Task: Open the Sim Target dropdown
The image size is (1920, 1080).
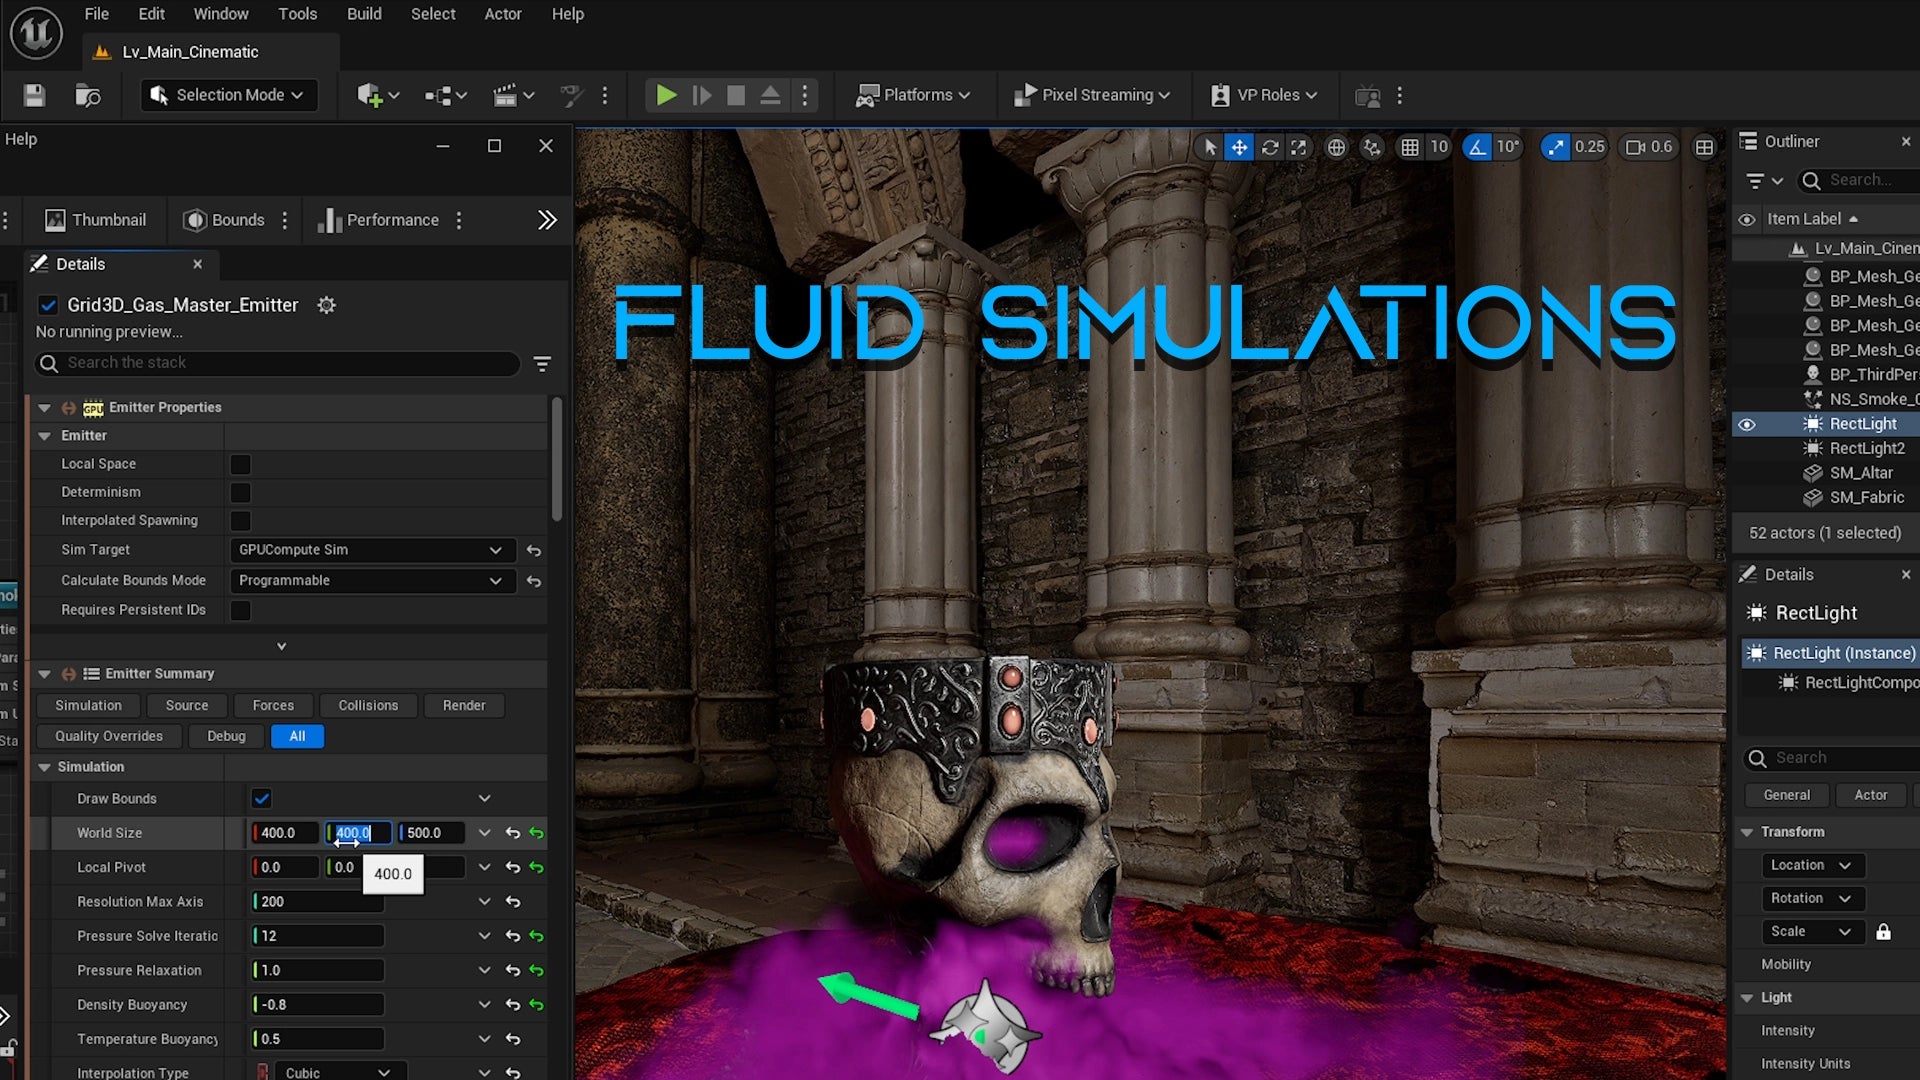Action: tap(370, 550)
